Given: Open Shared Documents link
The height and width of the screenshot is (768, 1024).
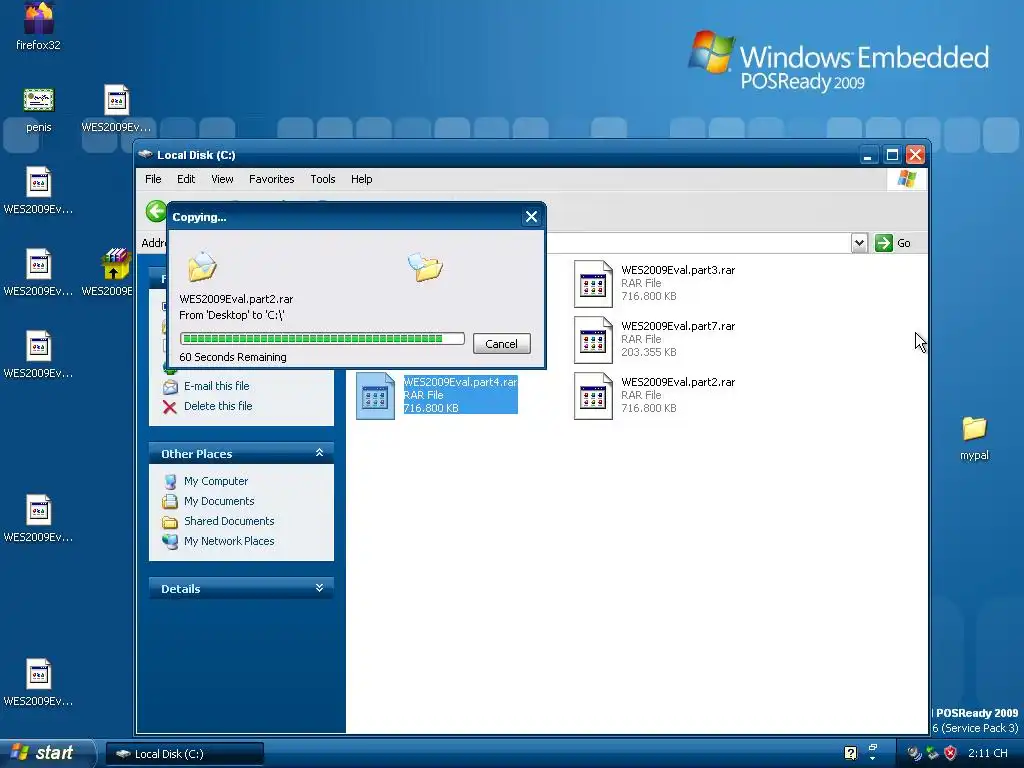Looking at the screenshot, I should [229, 521].
